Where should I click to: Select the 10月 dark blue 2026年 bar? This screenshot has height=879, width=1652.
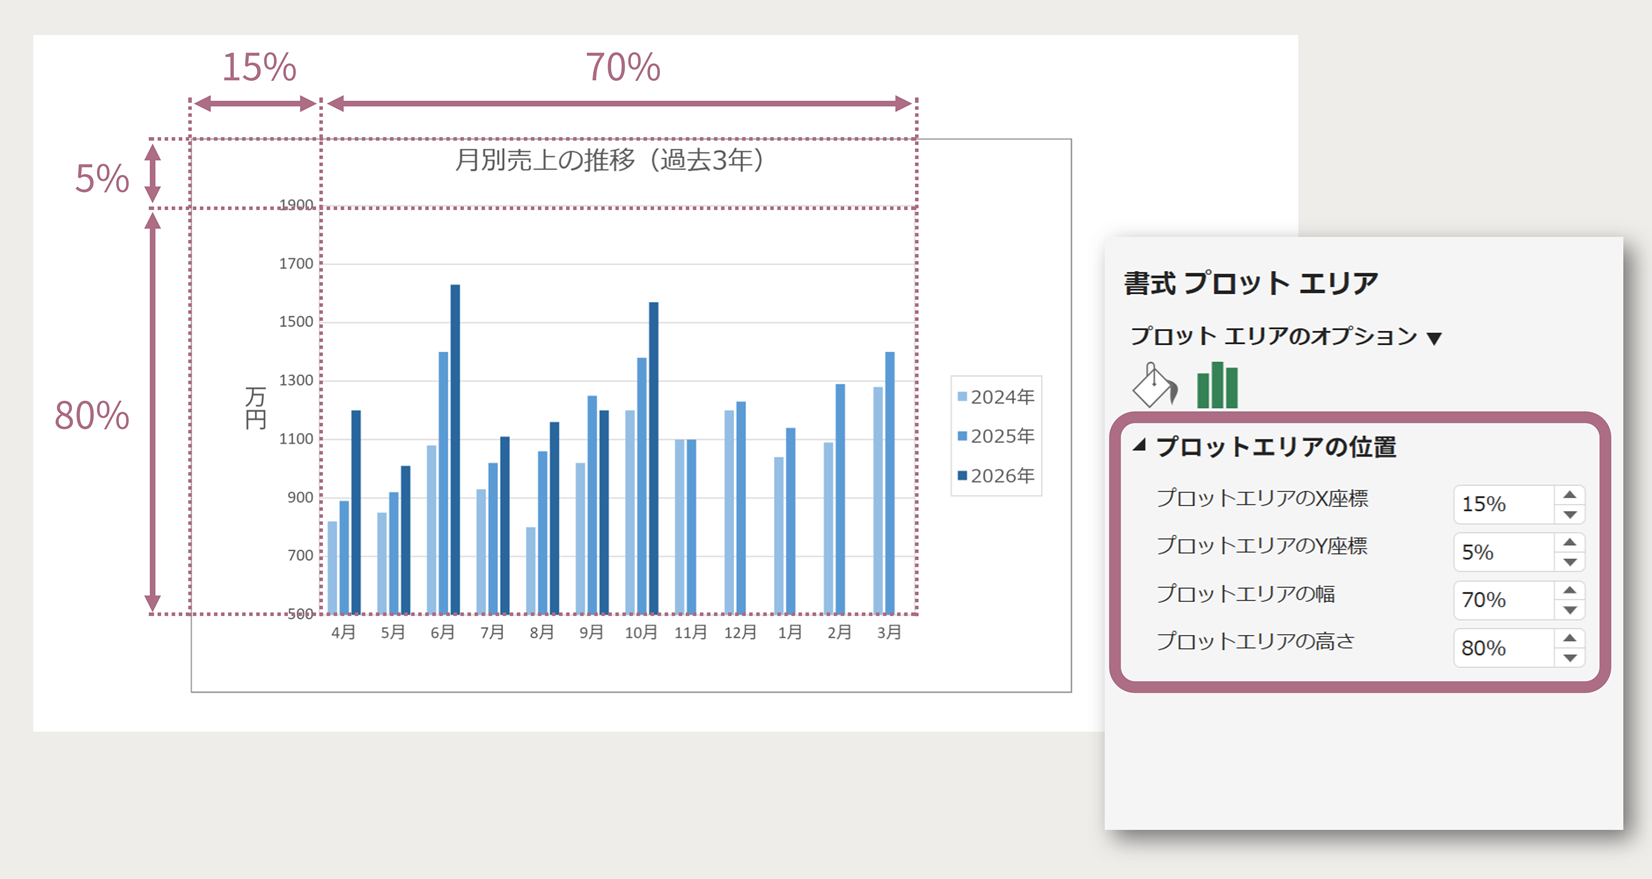(x=654, y=458)
